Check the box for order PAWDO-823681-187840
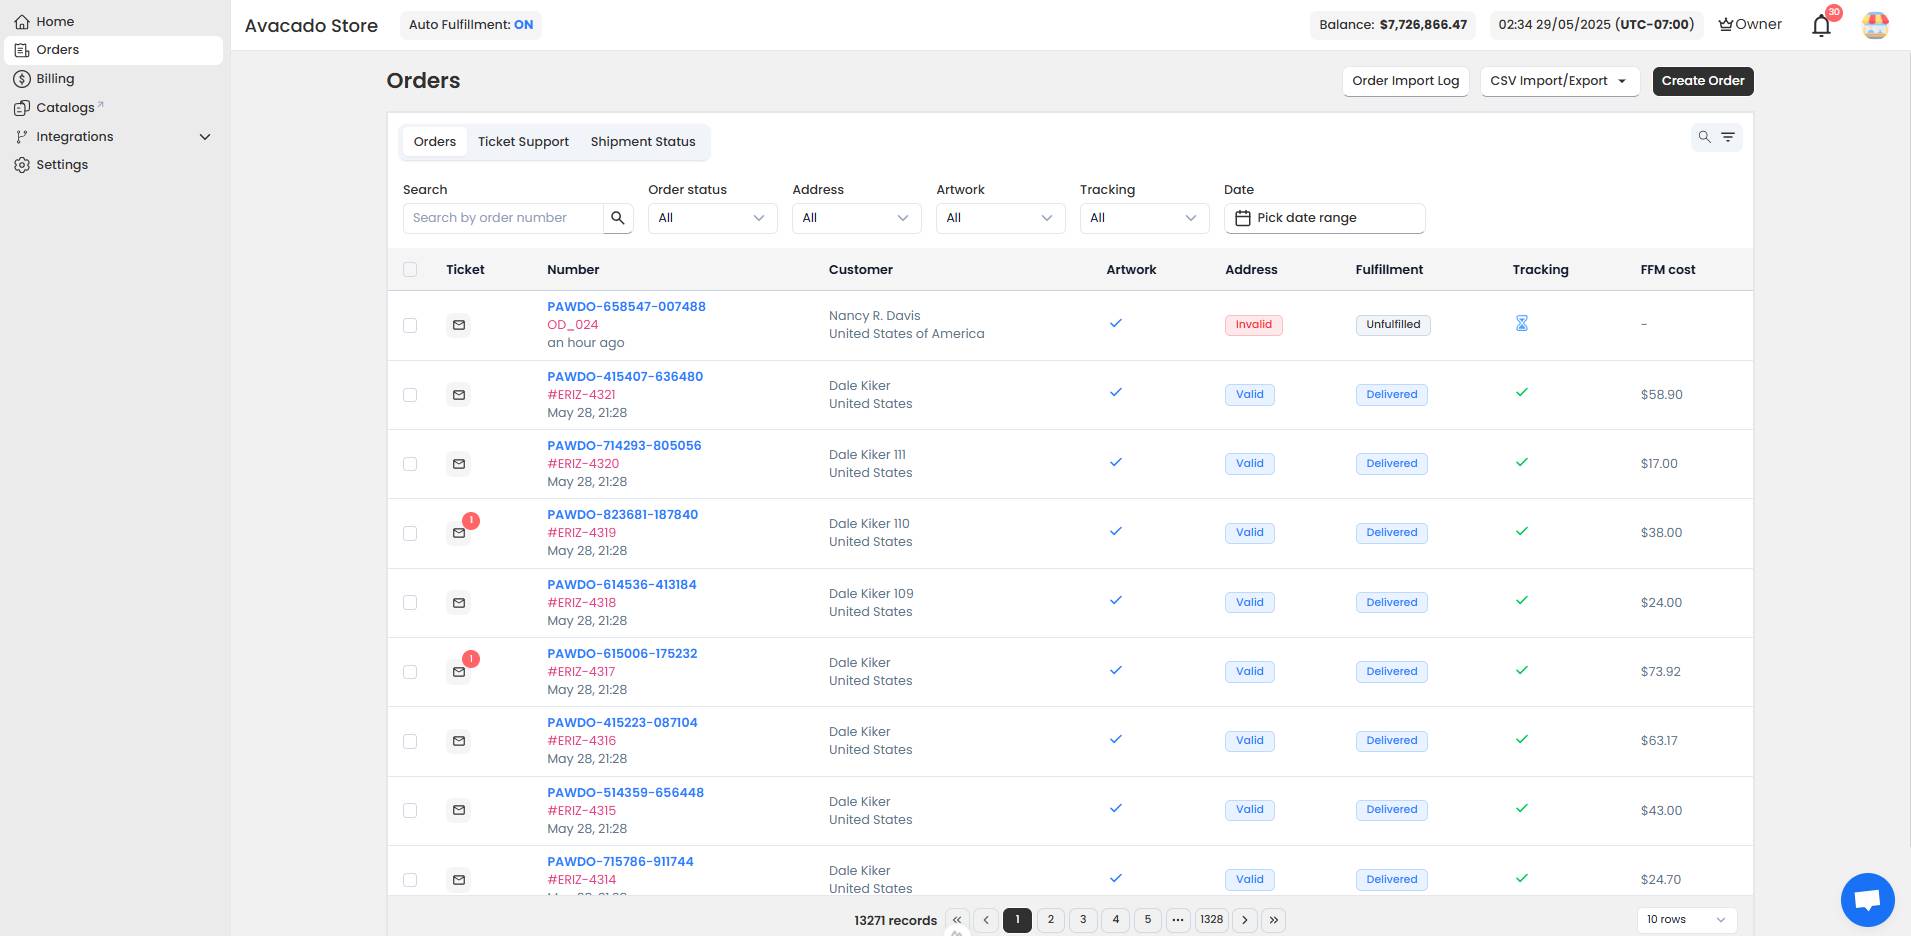Viewport: 1911px width, 936px height. [410, 533]
